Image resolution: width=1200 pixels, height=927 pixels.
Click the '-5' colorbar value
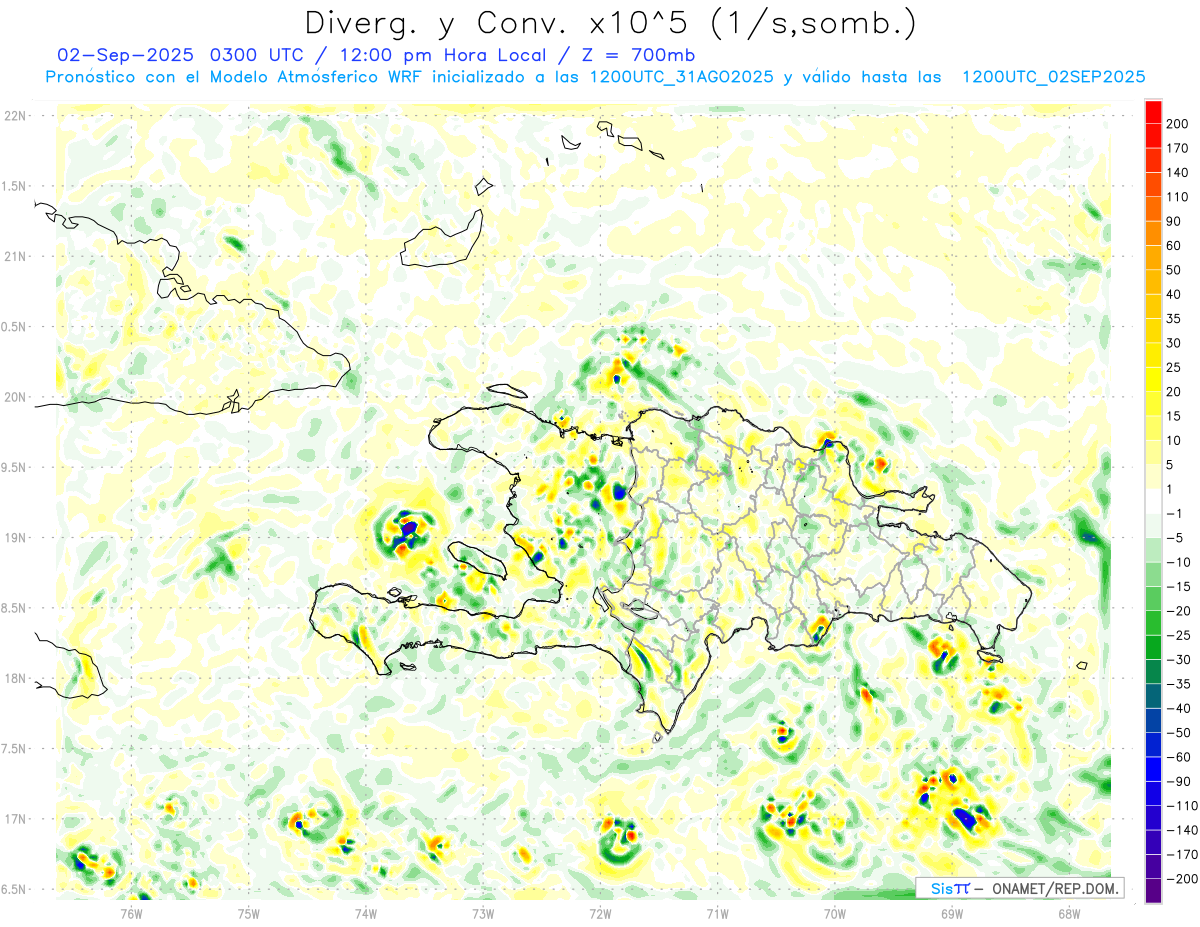click(x=1174, y=538)
